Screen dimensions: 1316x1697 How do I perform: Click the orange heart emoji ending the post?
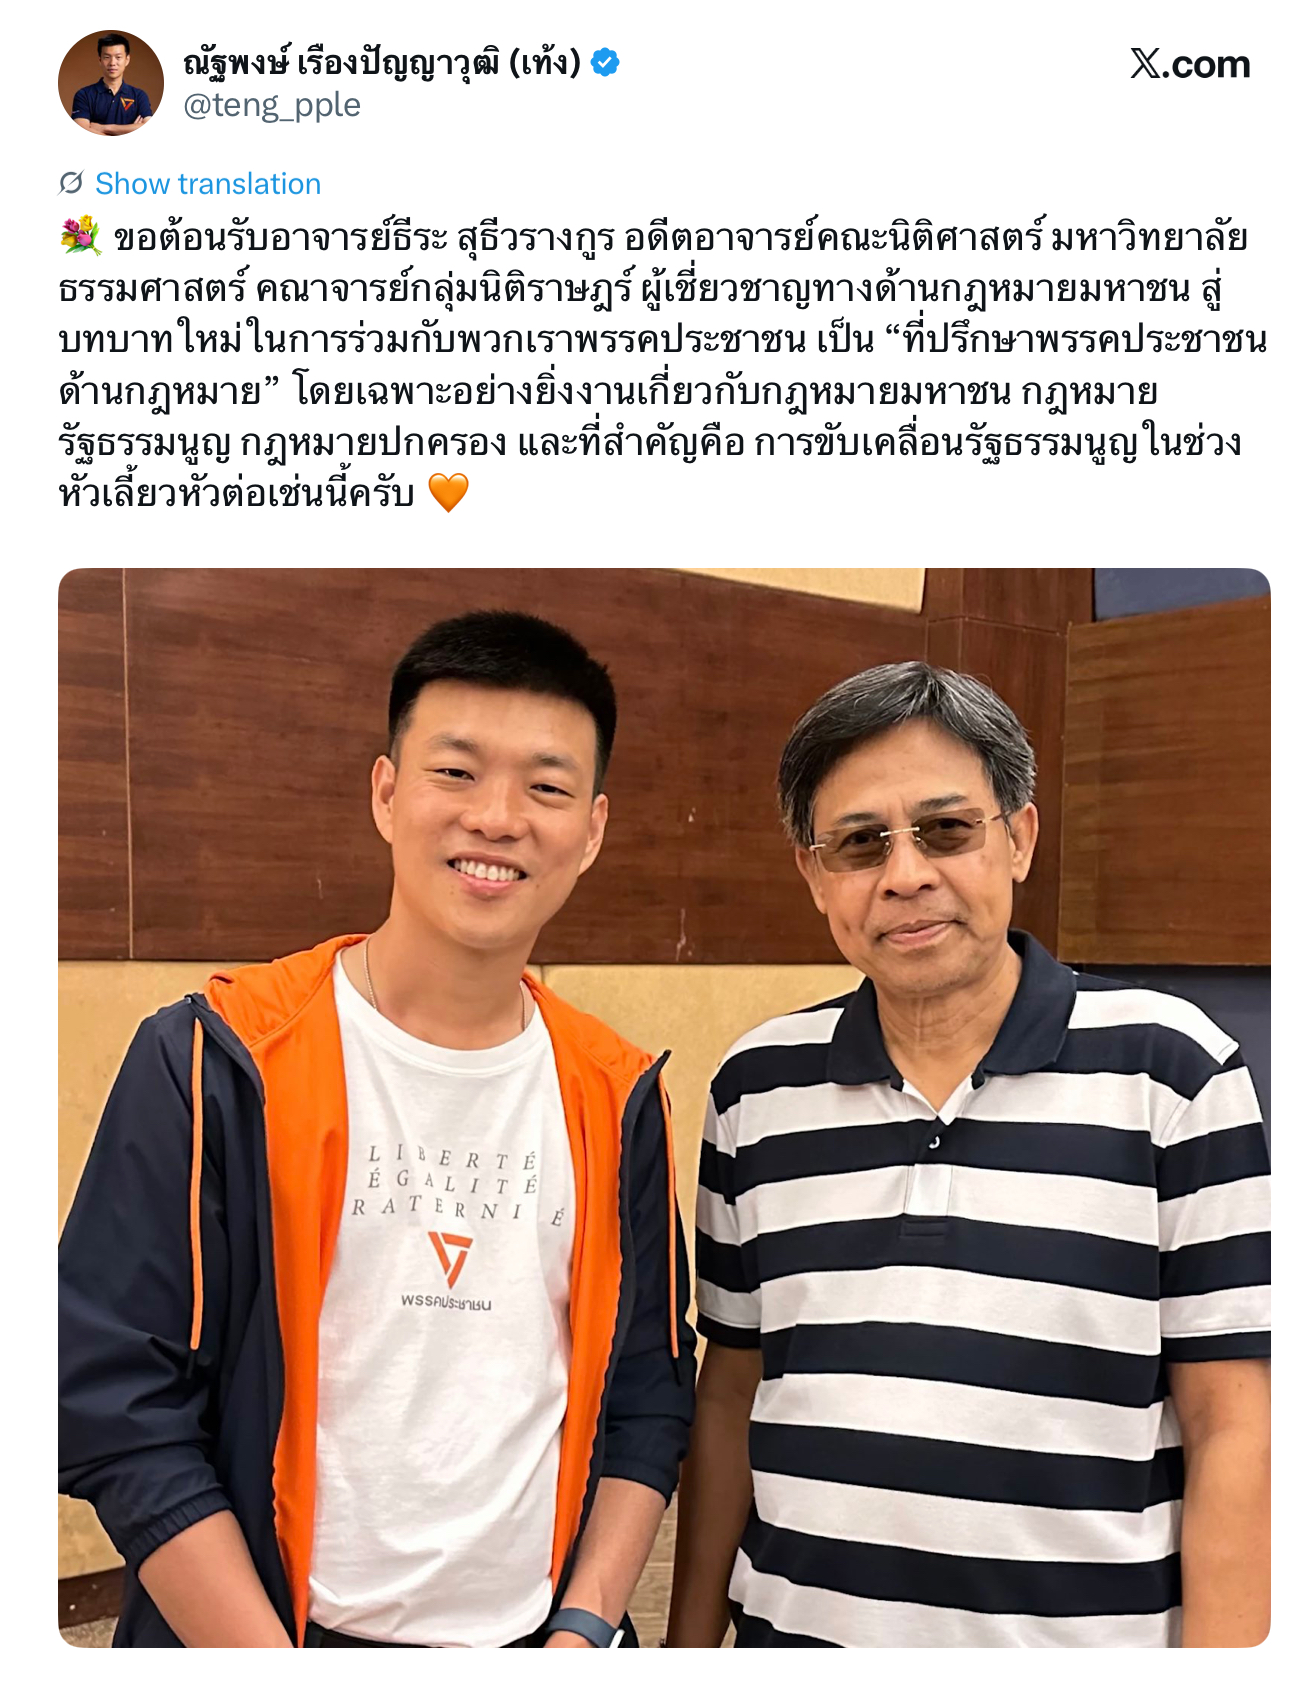(x=448, y=492)
